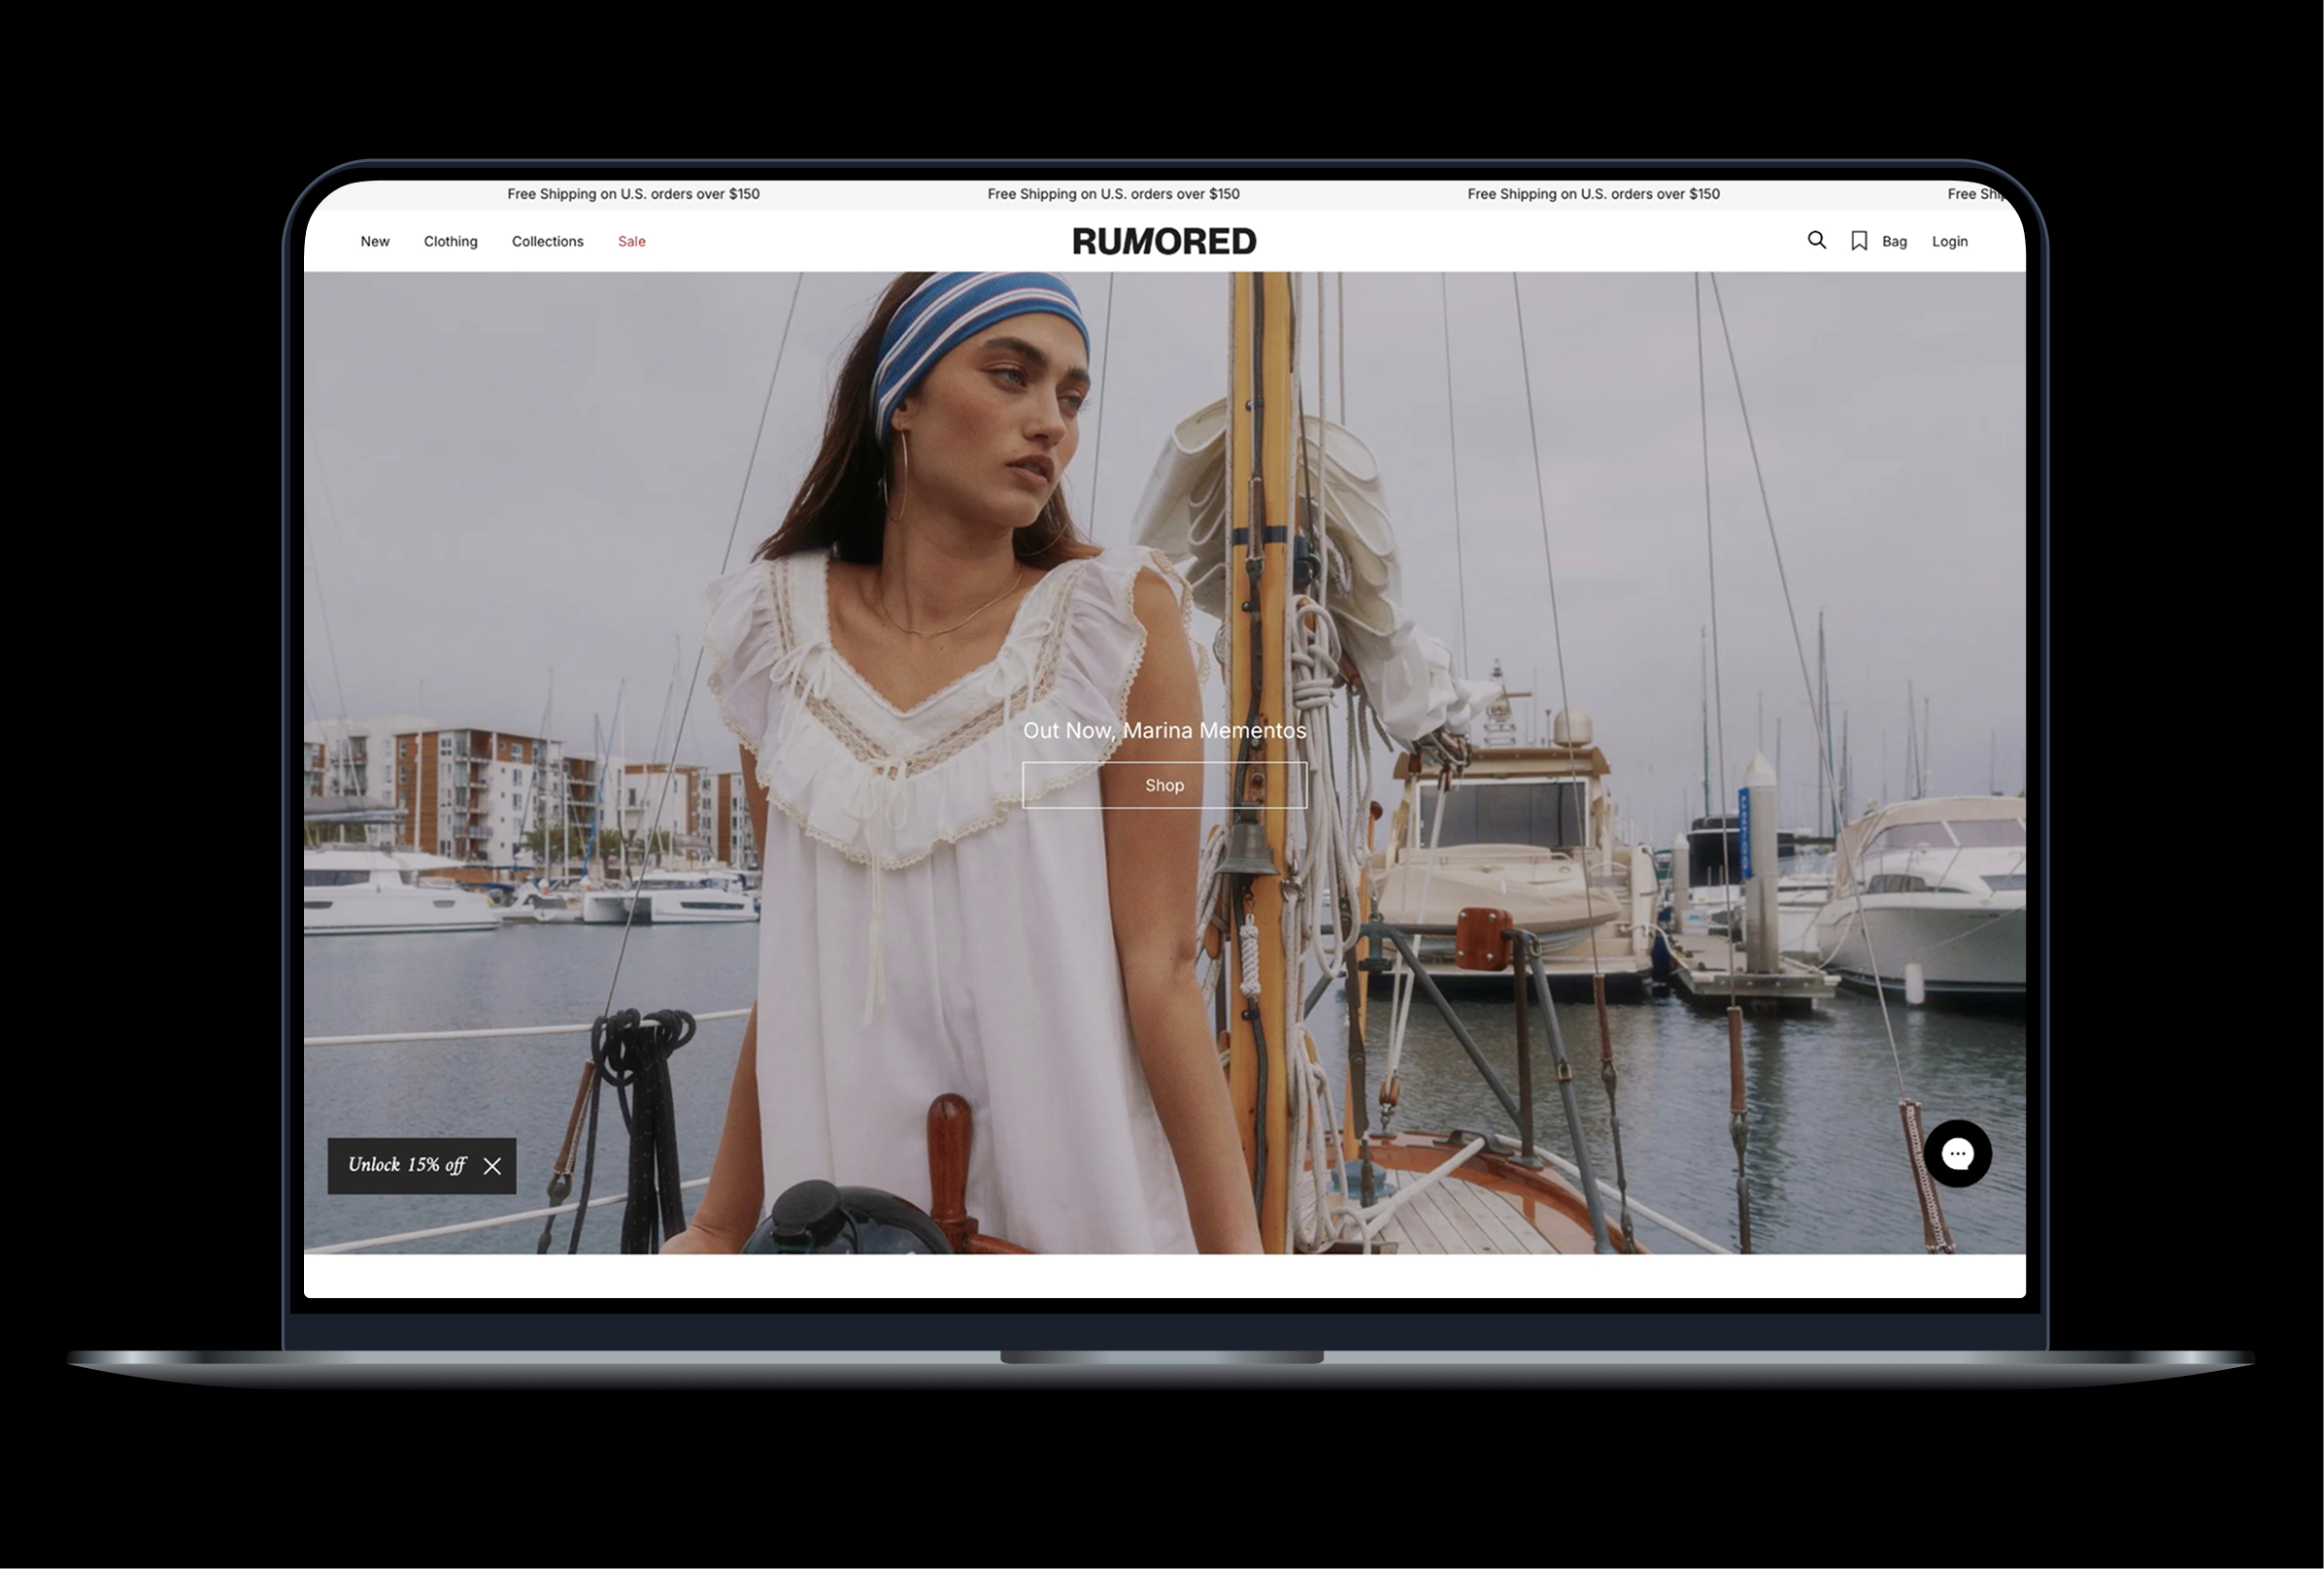
Task: Click the cut-off Free Shipping text at right
Action: [1974, 194]
